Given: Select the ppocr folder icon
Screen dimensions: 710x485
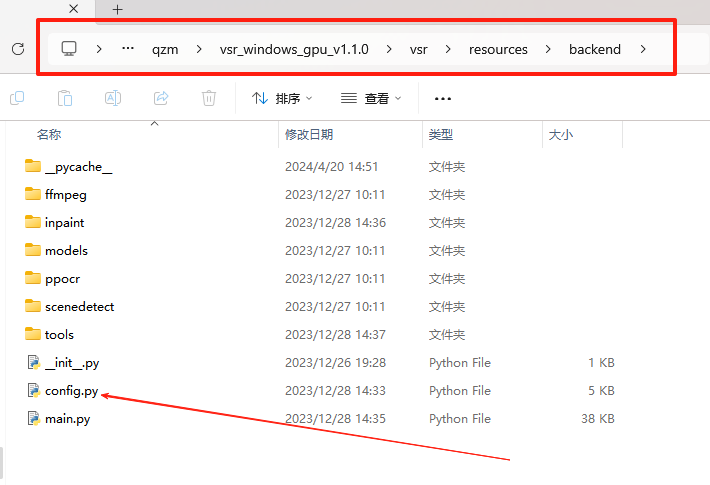Looking at the screenshot, I should tap(33, 278).
